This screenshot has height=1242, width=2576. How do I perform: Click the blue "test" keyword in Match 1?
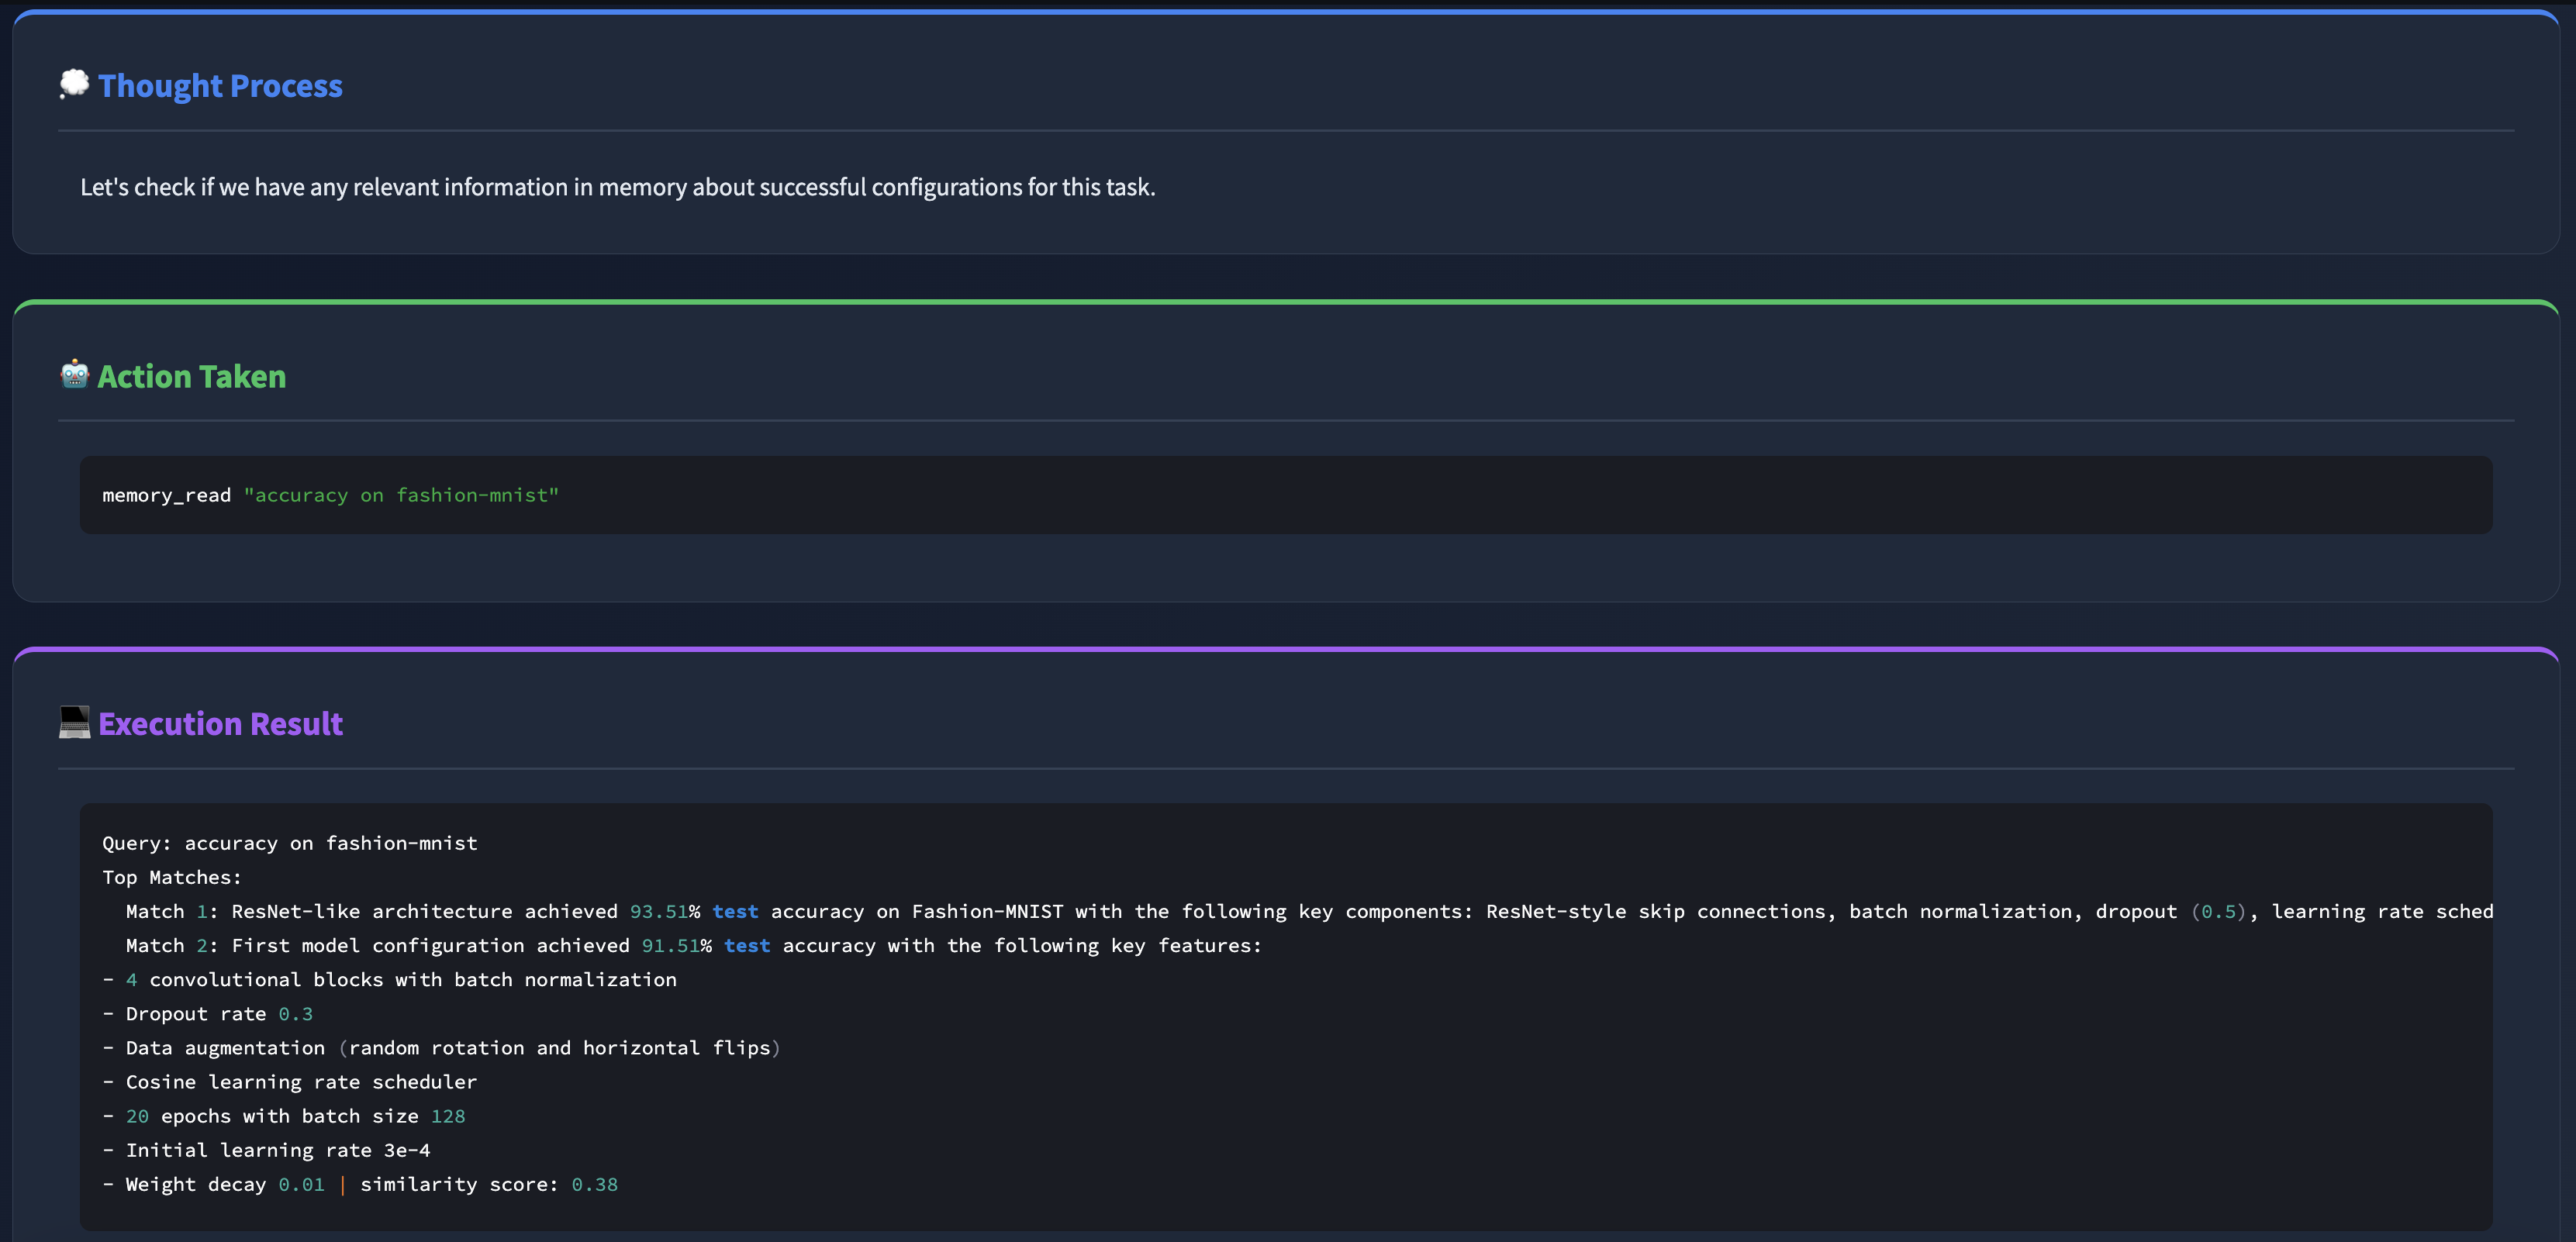click(735, 911)
